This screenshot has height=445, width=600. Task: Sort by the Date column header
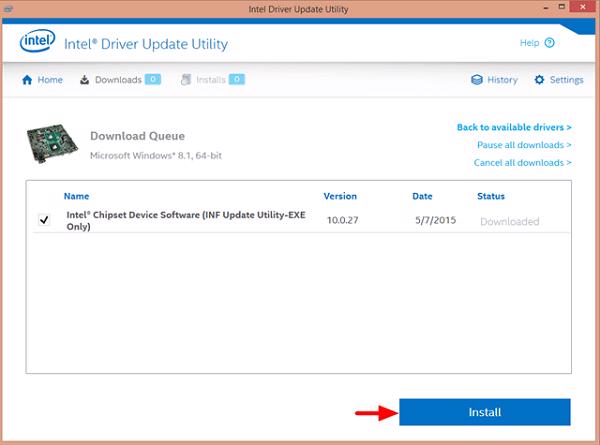tap(422, 196)
